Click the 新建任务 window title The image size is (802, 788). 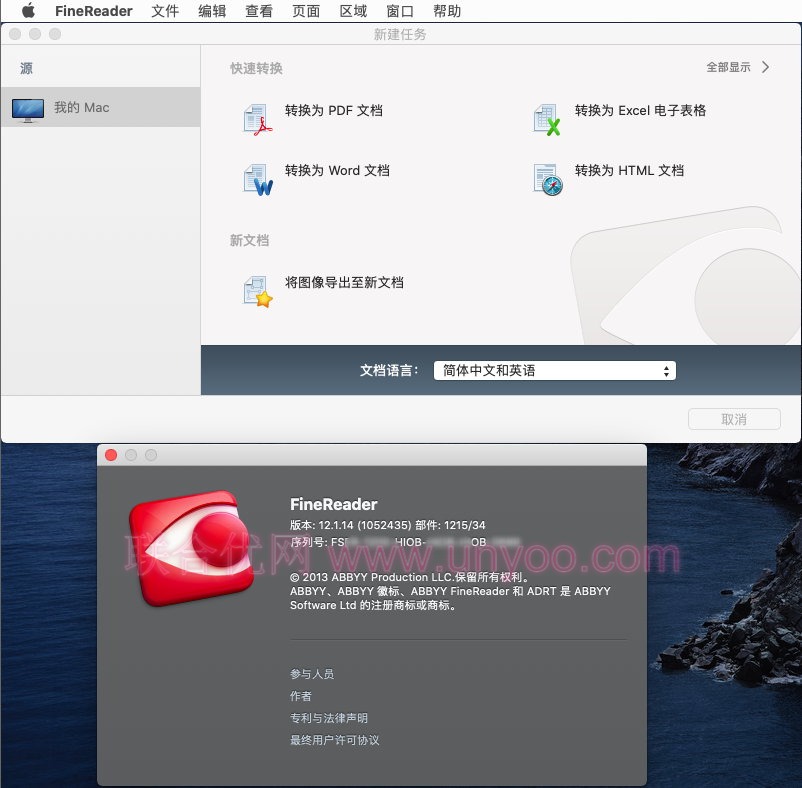click(400, 34)
